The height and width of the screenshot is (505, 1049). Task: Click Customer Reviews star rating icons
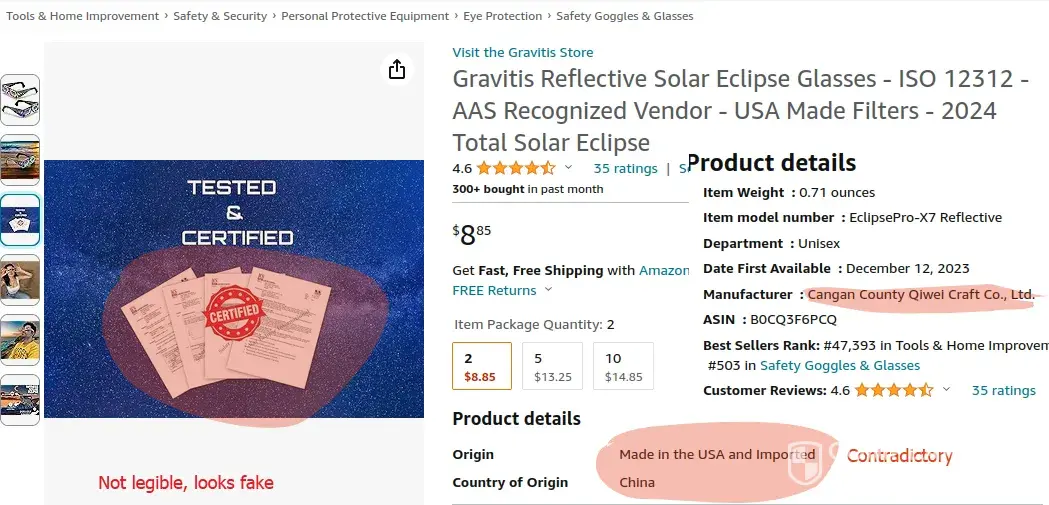(893, 391)
